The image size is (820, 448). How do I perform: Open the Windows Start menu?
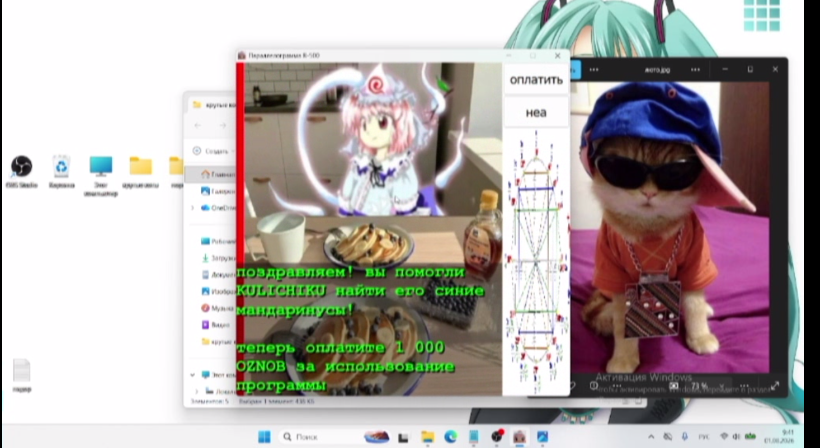click(265, 436)
